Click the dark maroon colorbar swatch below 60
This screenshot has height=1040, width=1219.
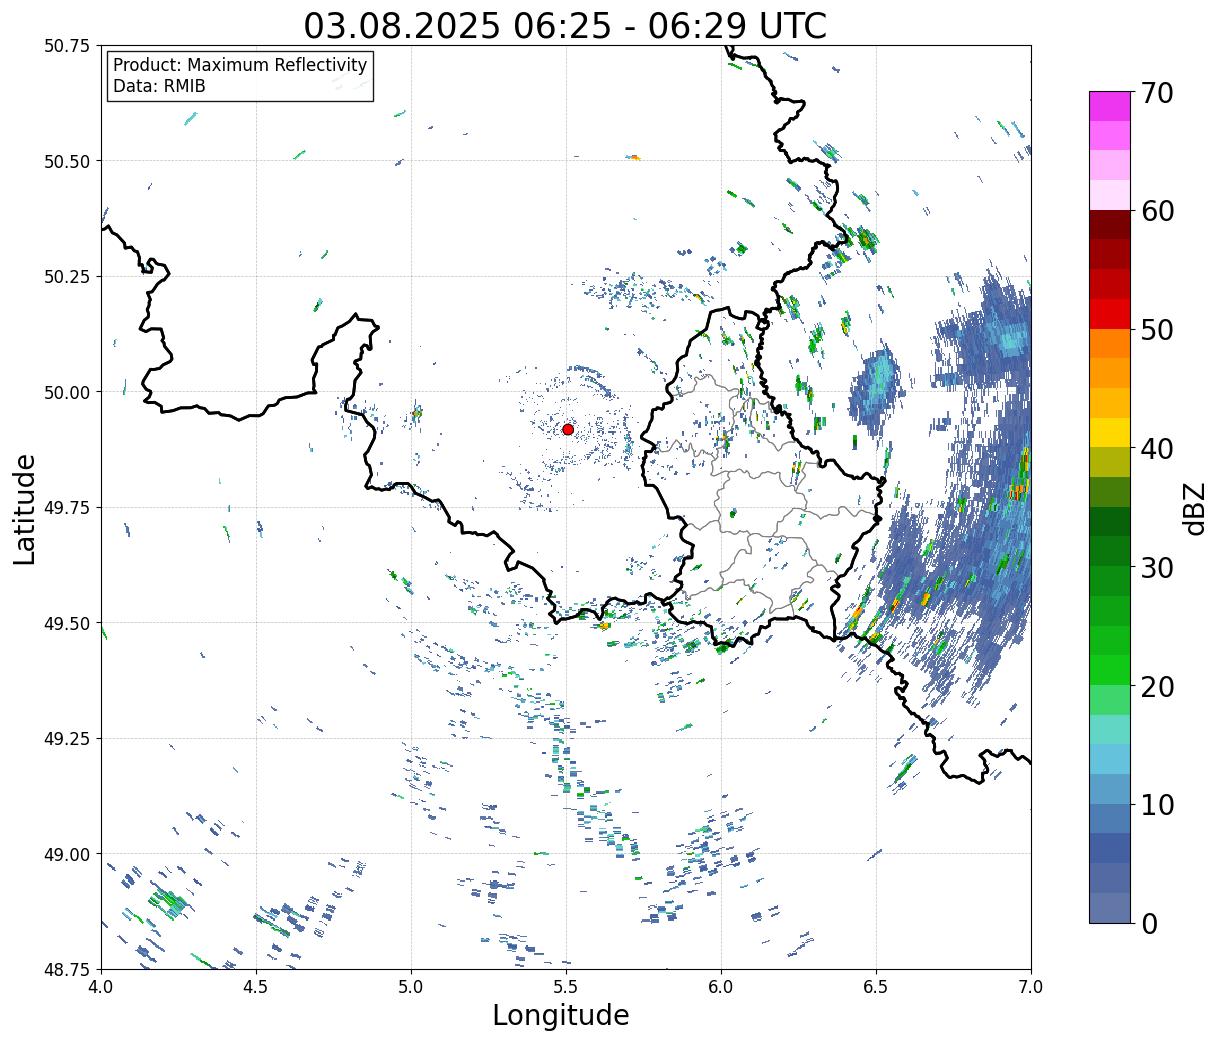[x=1110, y=225]
